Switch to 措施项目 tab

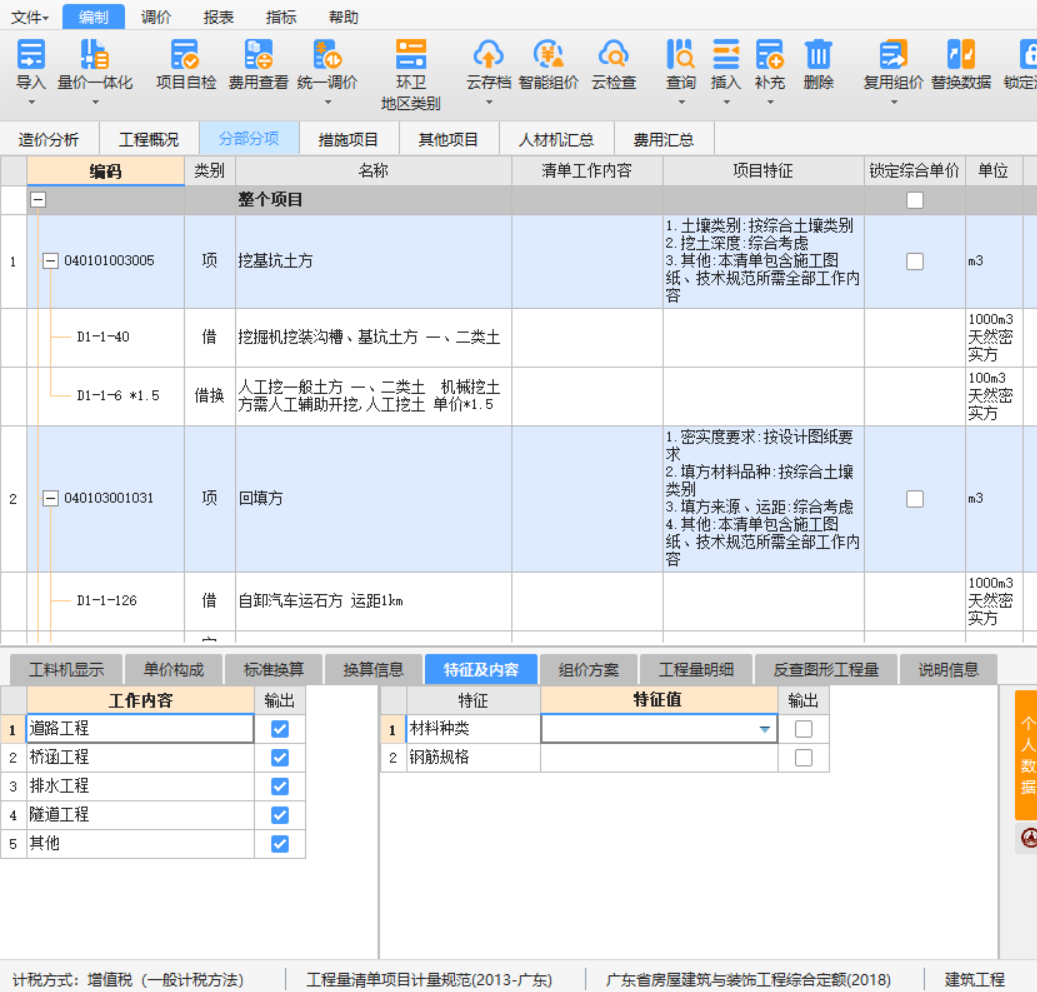[x=348, y=139]
